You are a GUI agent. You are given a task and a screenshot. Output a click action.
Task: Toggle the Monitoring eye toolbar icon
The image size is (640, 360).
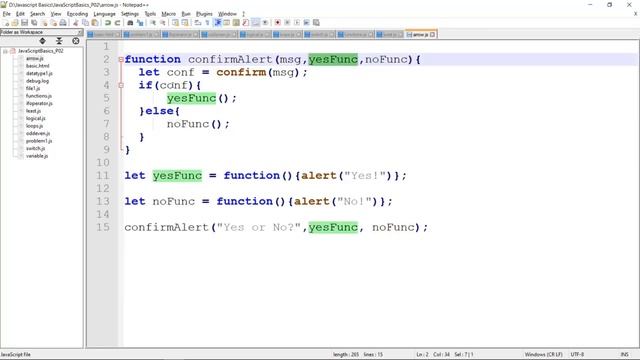pyautogui.click(x=265, y=23)
